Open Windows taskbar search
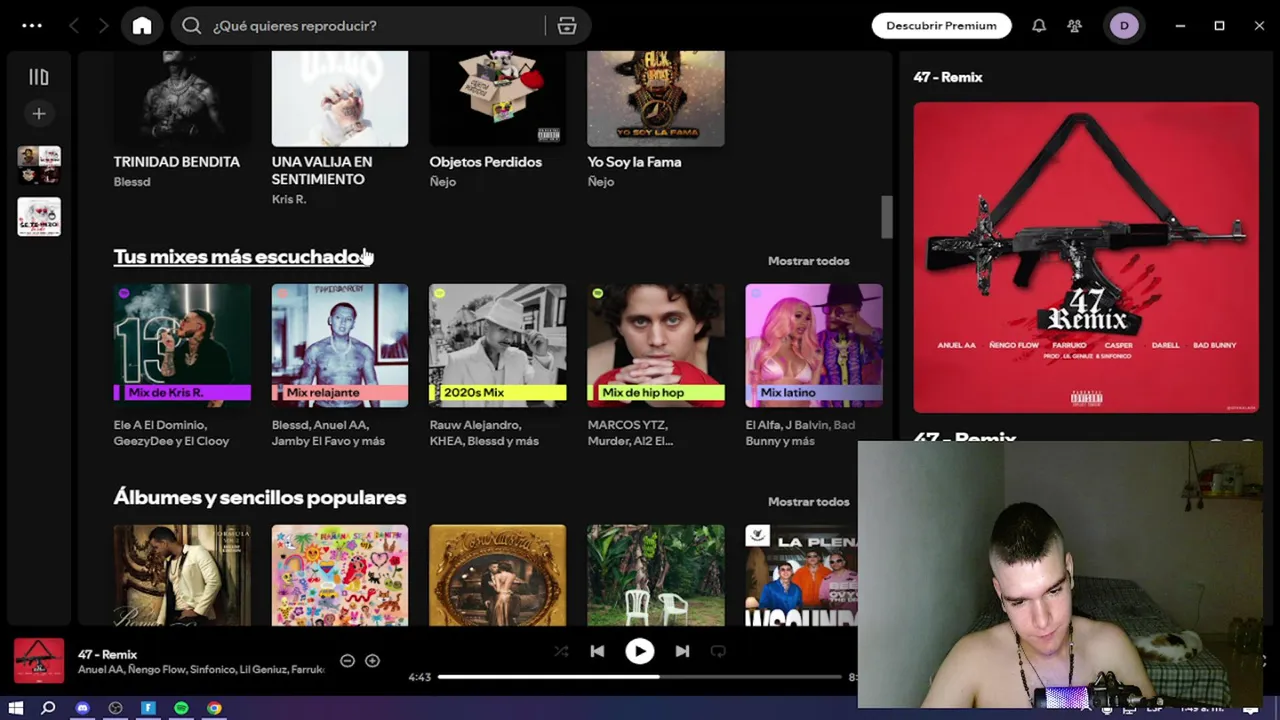Screen dimensions: 1280x720 pyautogui.click(x=48, y=708)
